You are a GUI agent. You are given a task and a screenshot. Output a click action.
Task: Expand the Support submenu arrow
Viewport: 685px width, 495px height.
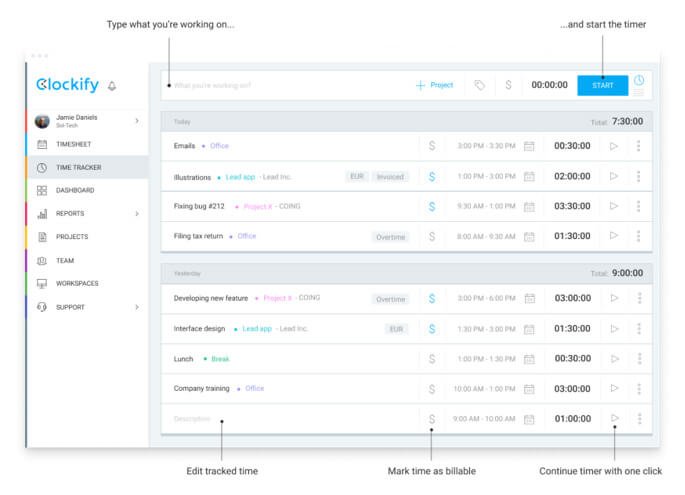tap(137, 307)
